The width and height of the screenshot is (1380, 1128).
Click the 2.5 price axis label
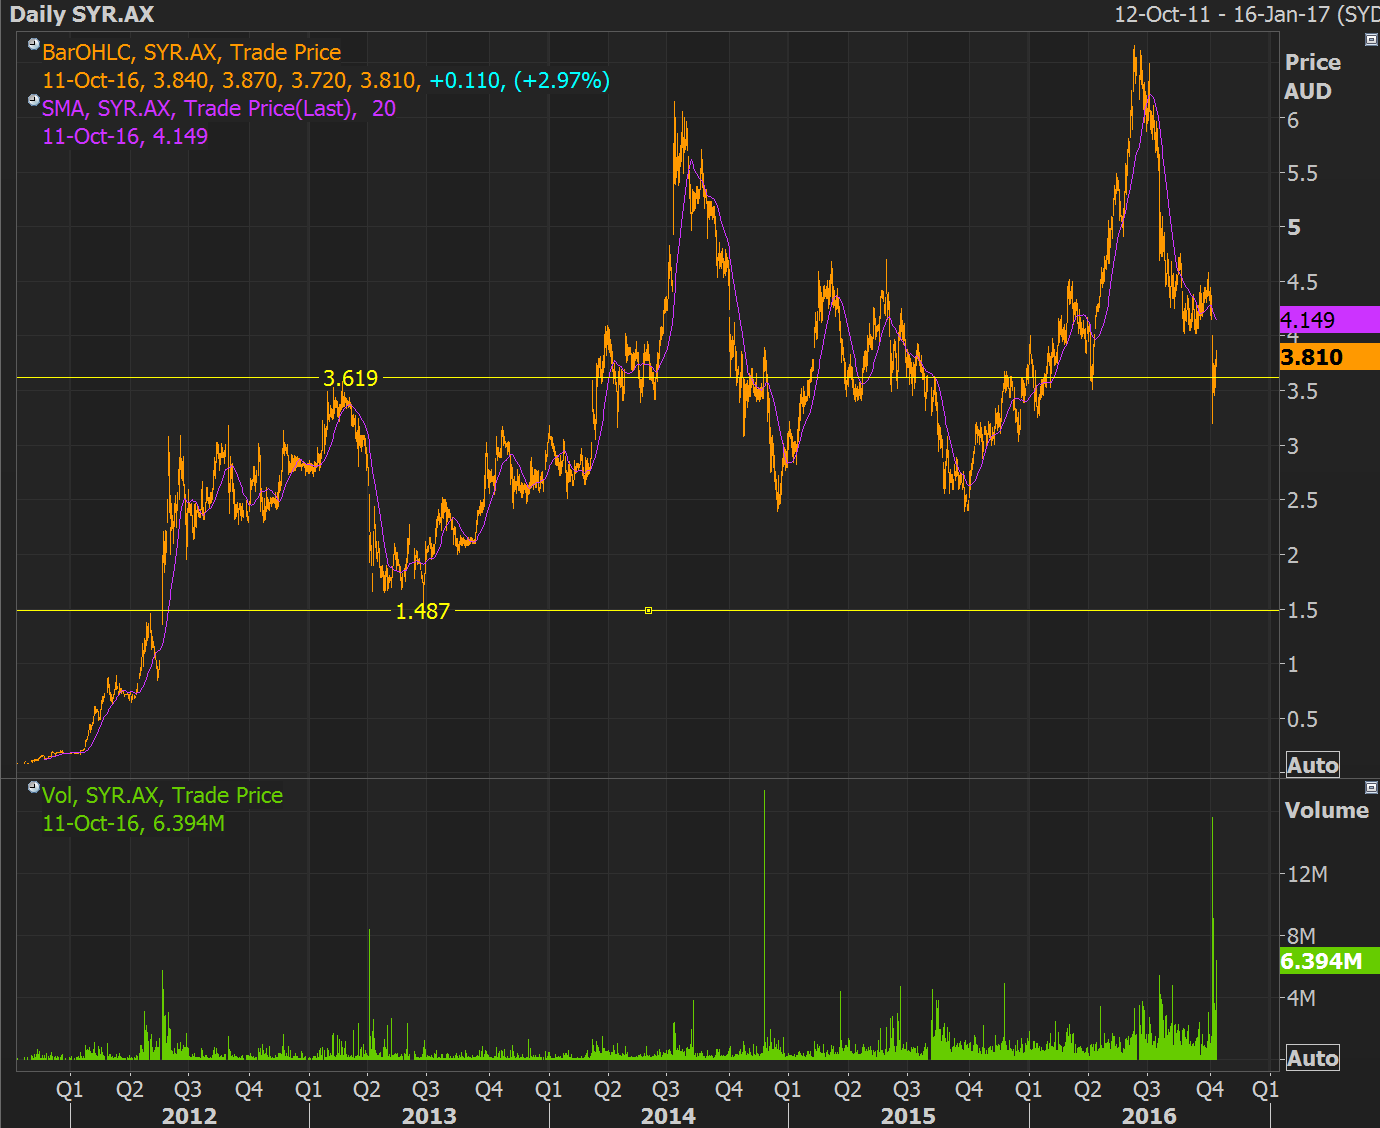[1302, 500]
